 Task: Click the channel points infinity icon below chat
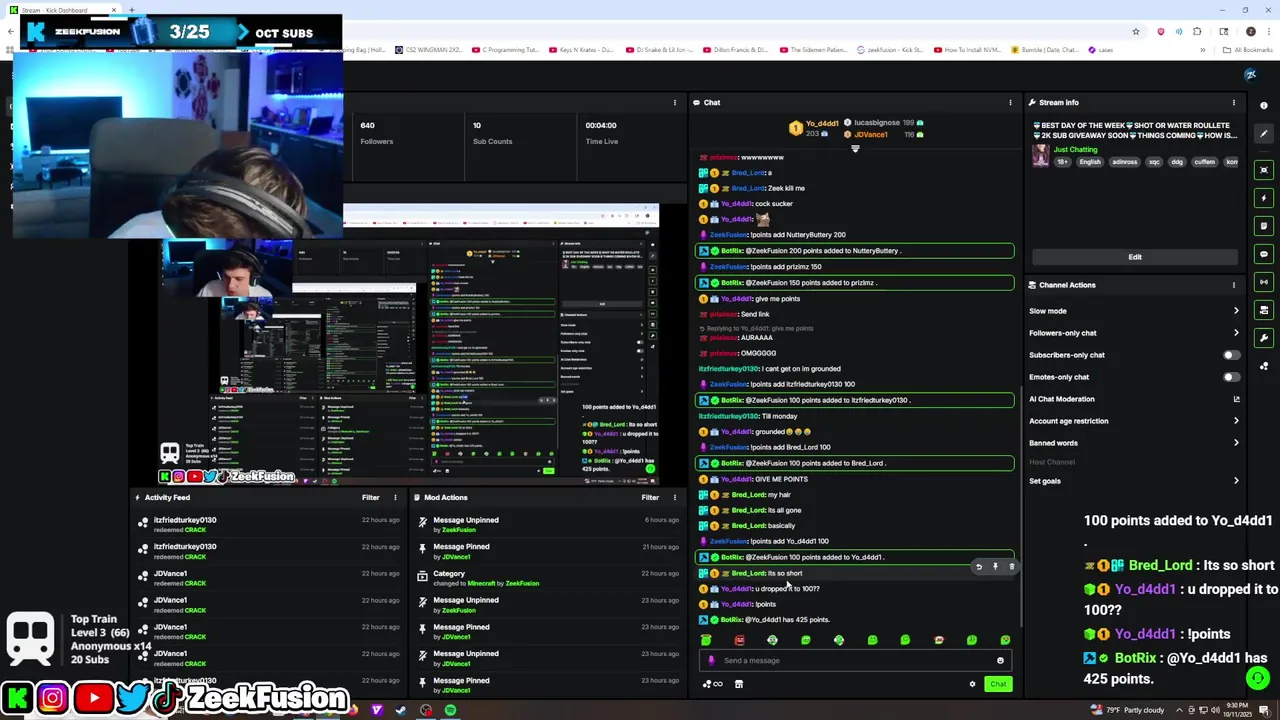(x=713, y=684)
